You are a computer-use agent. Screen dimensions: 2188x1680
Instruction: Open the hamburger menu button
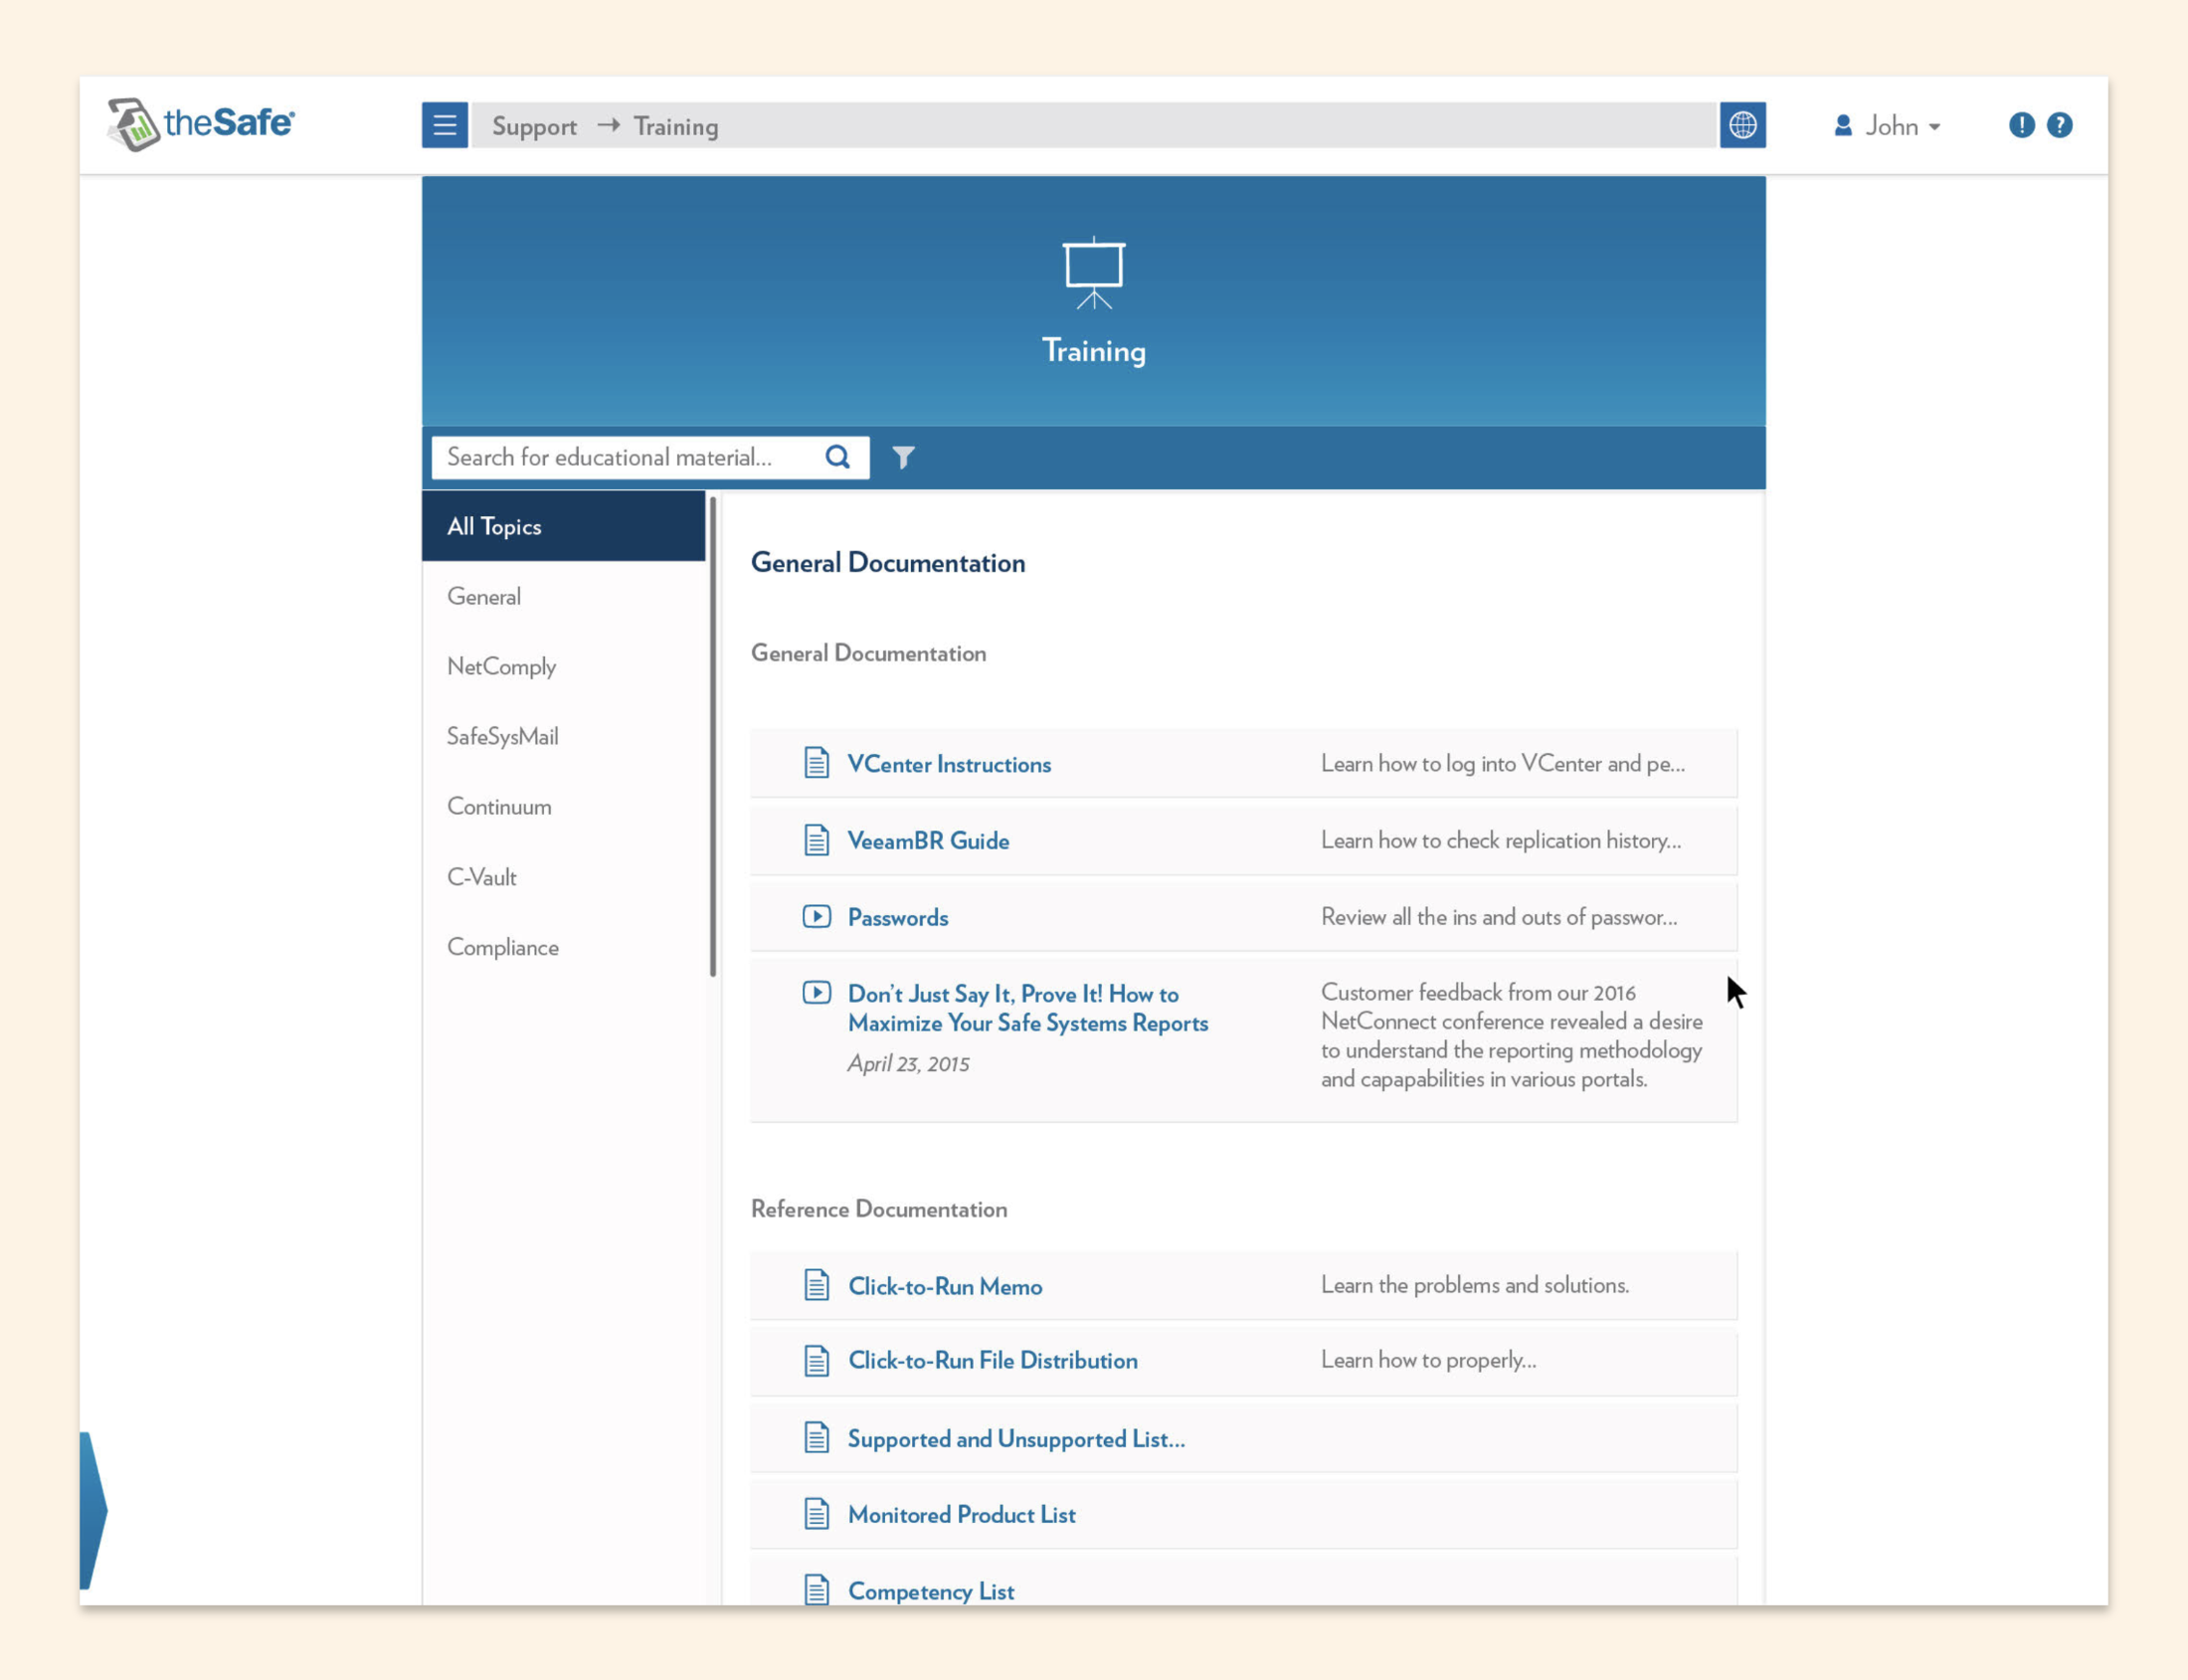pyautogui.click(x=444, y=125)
